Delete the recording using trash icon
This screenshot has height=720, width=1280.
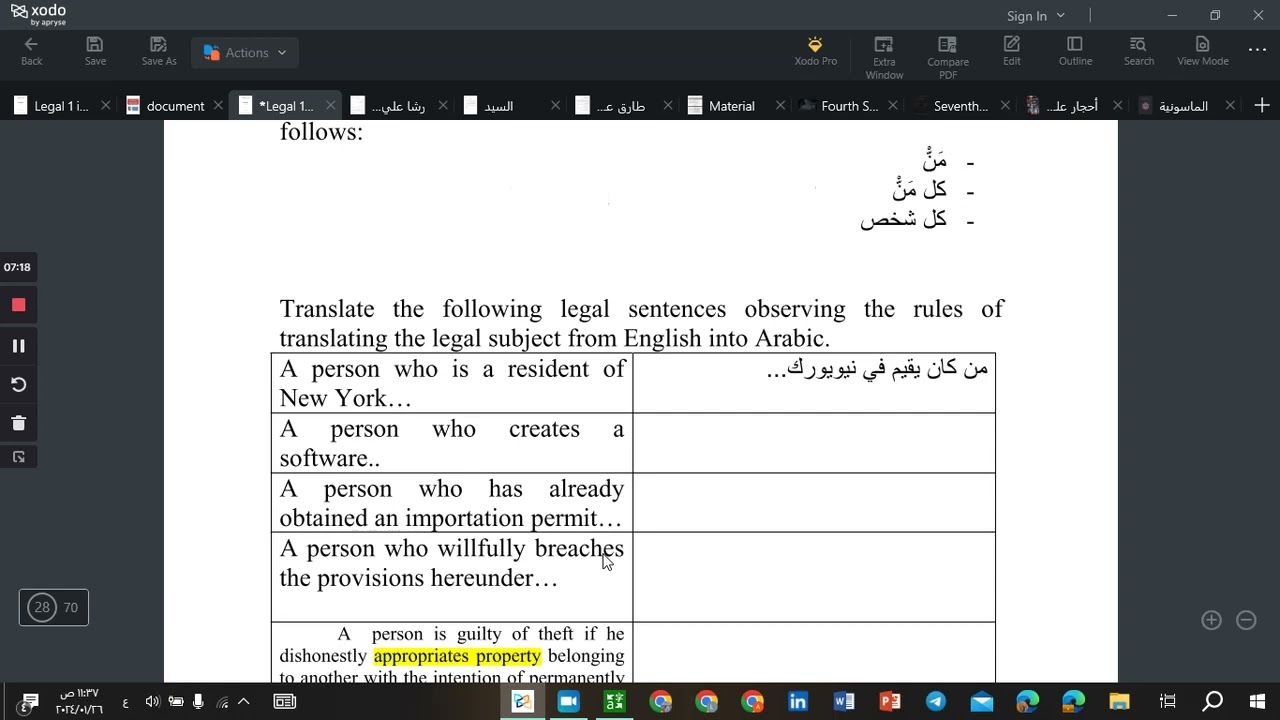pyautogui.click(x=18, y=423)
